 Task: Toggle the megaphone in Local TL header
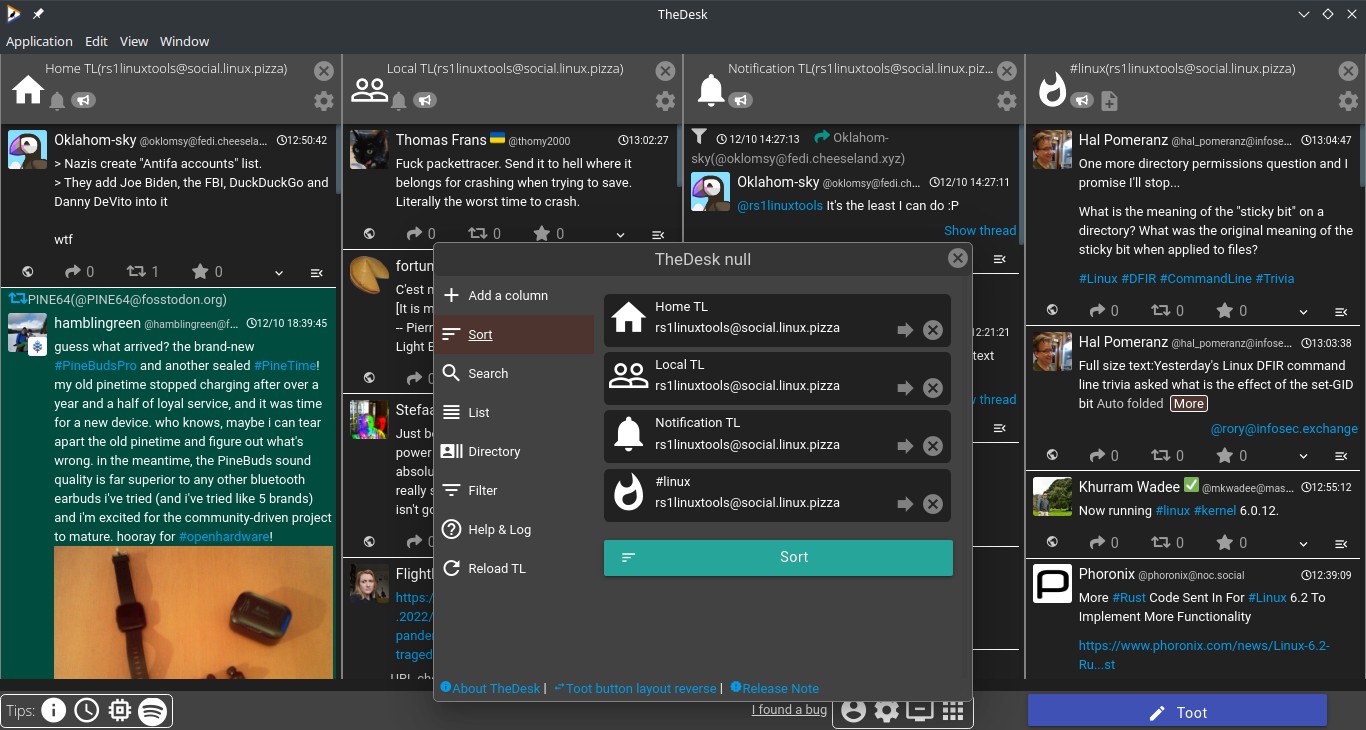coord(426,100)
